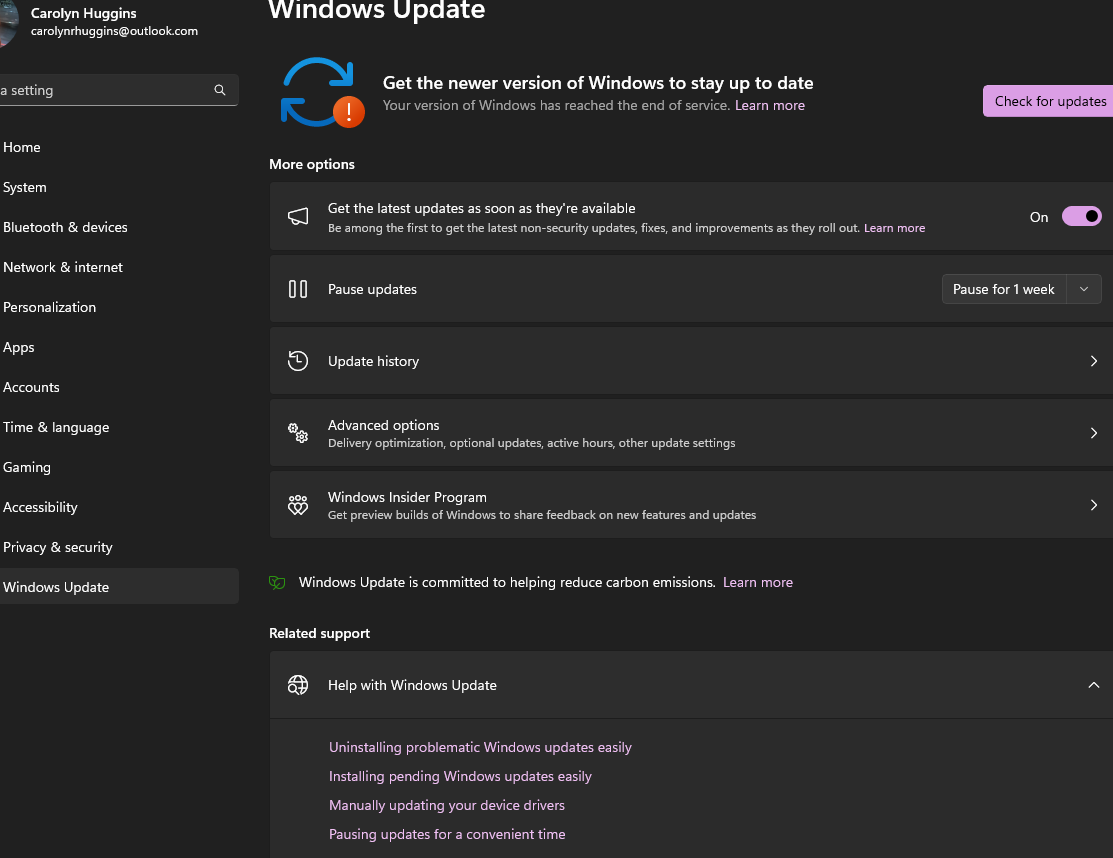
Task: Collapse the Help with Windows Update section
Action: [1093, 685]
